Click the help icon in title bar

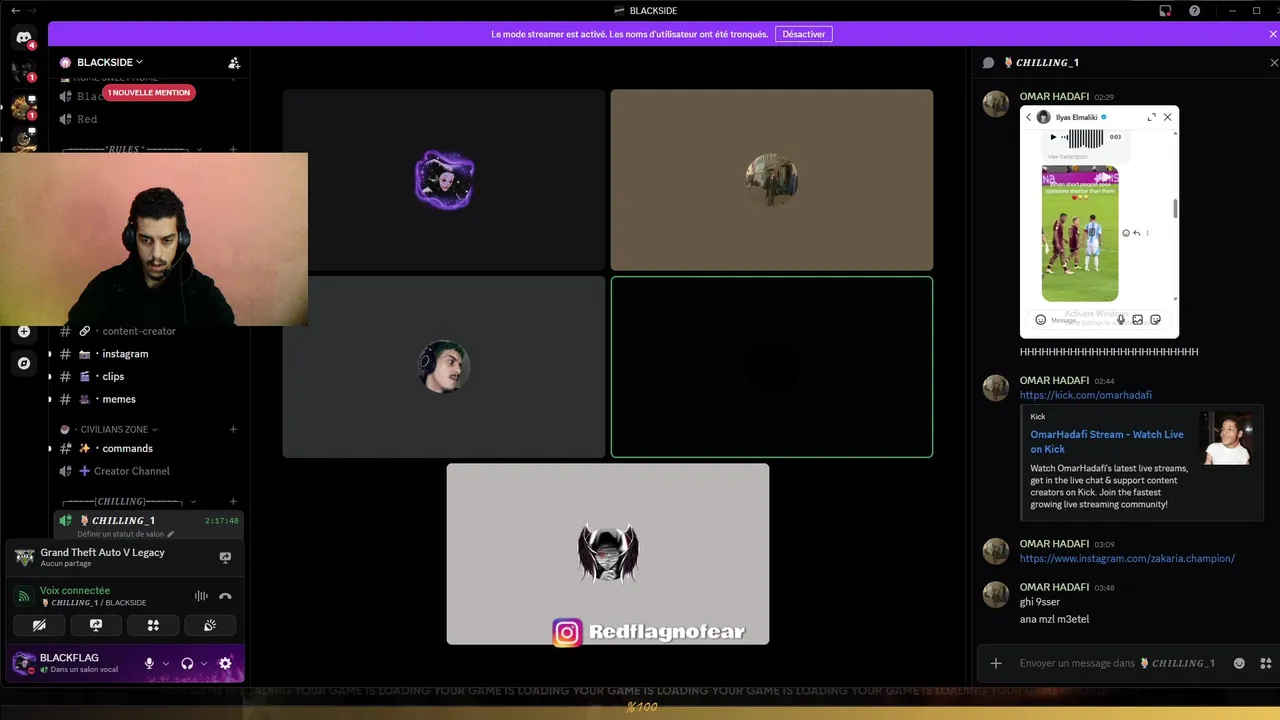pos(1194,11)
